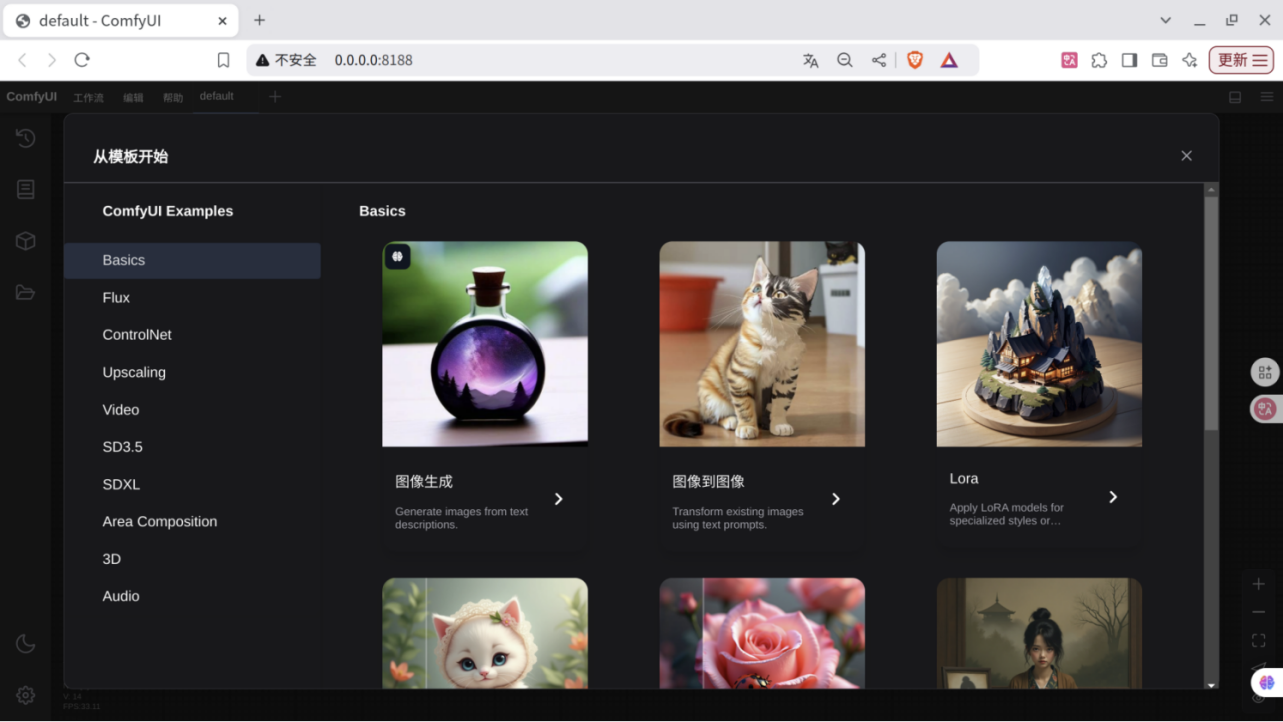Click the grid-plus floating widget icon

(x=1265, y=372)
